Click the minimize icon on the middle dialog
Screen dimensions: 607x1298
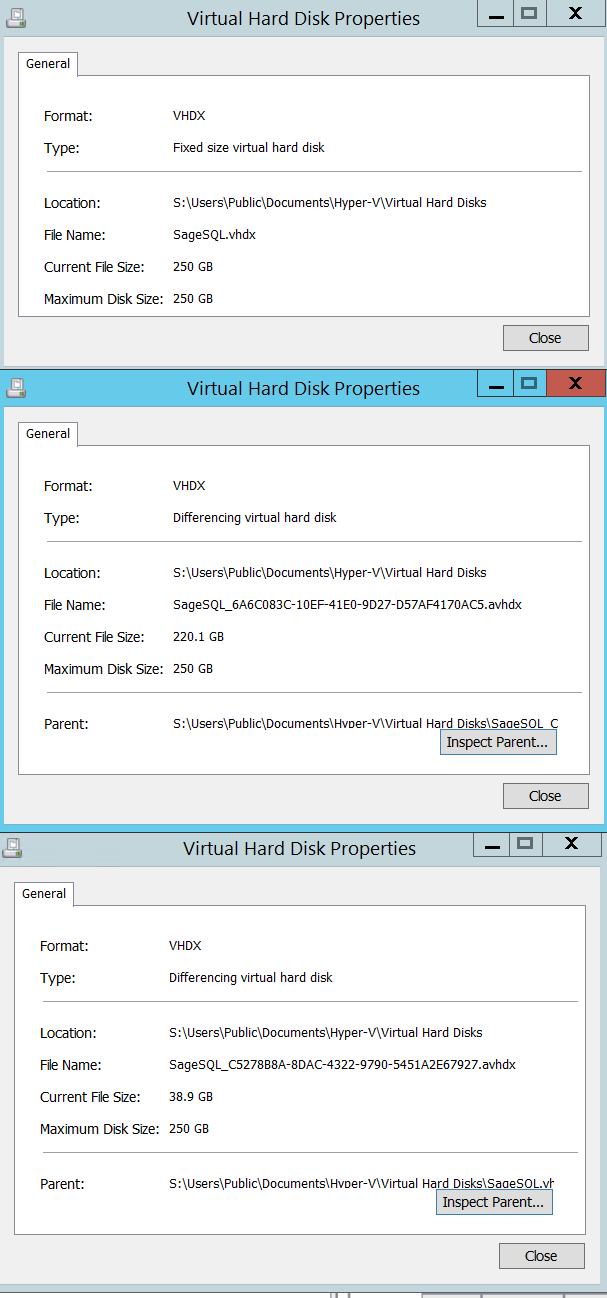coord(495,383)
